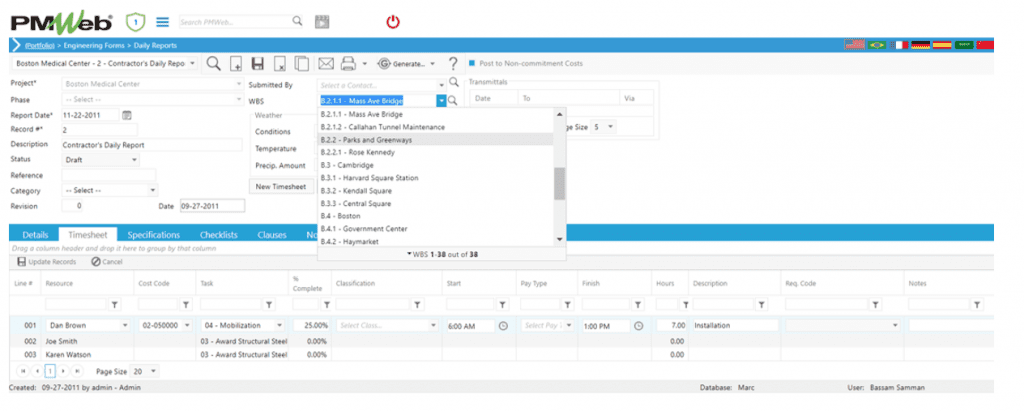
Task: Select the Joe Smith row in timesheet
Action: 502,341
